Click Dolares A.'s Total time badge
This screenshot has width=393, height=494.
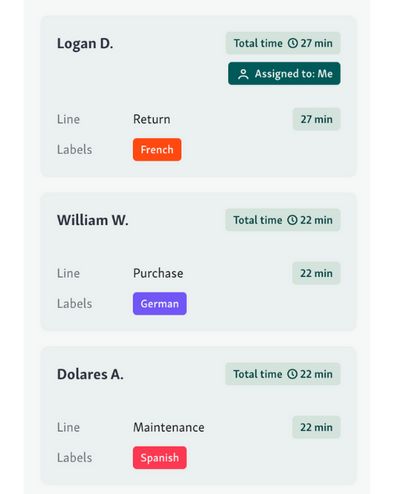tap(283, 374)
